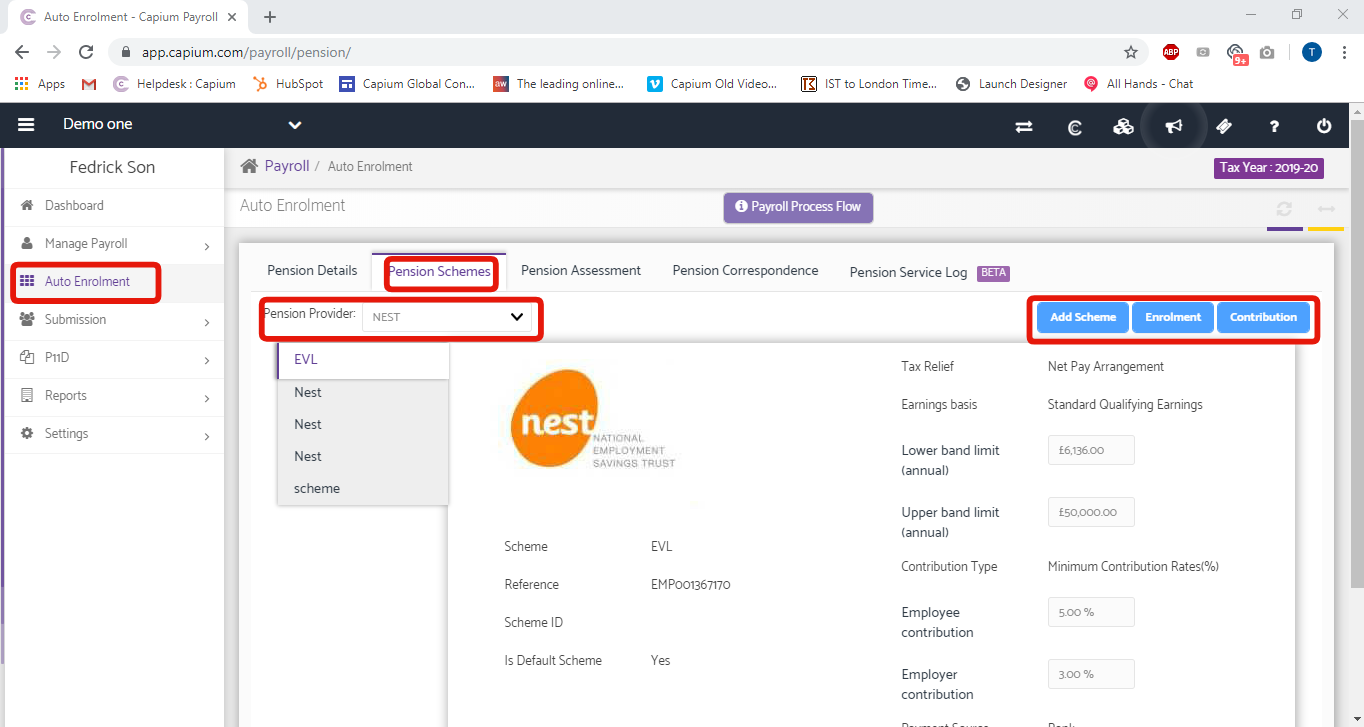Click the browser address bar
This screenshot has height=727, width=1364.
pos(630,52)
